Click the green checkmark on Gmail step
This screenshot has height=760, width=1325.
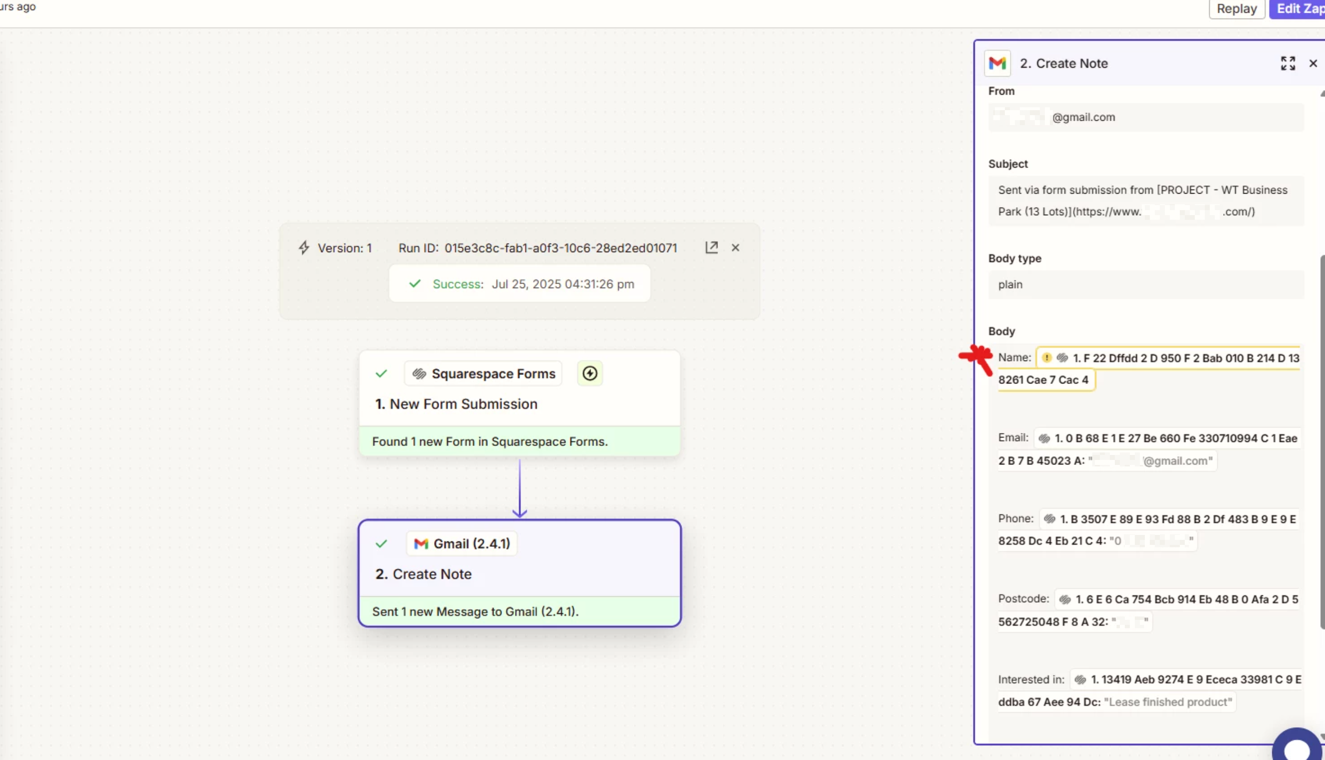coord(381,543)
